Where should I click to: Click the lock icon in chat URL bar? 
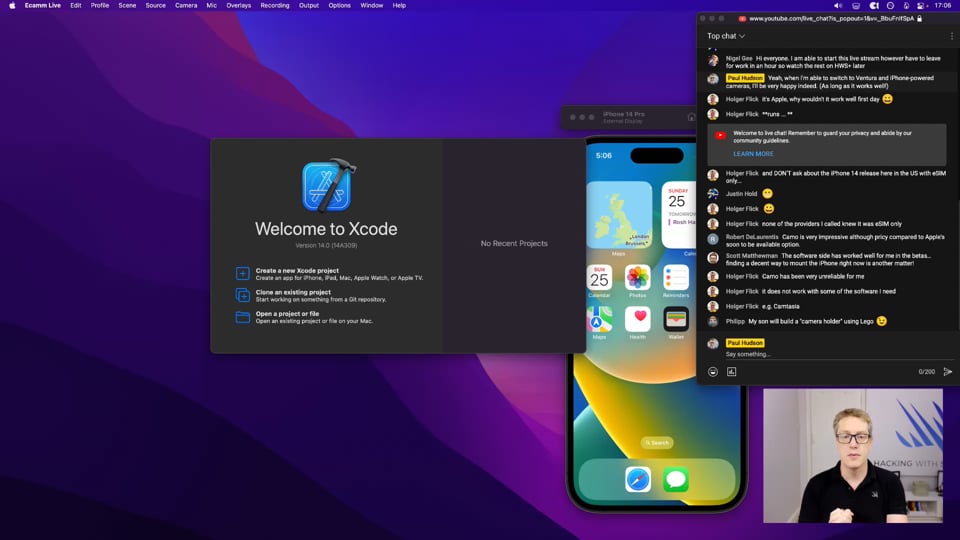[919, 19]
